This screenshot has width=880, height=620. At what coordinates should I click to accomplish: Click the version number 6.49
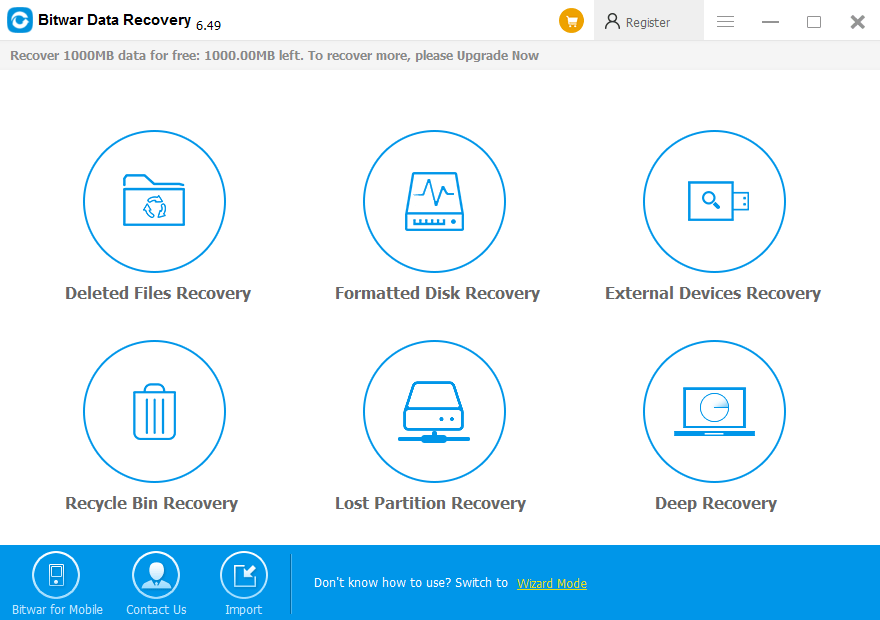208,25
